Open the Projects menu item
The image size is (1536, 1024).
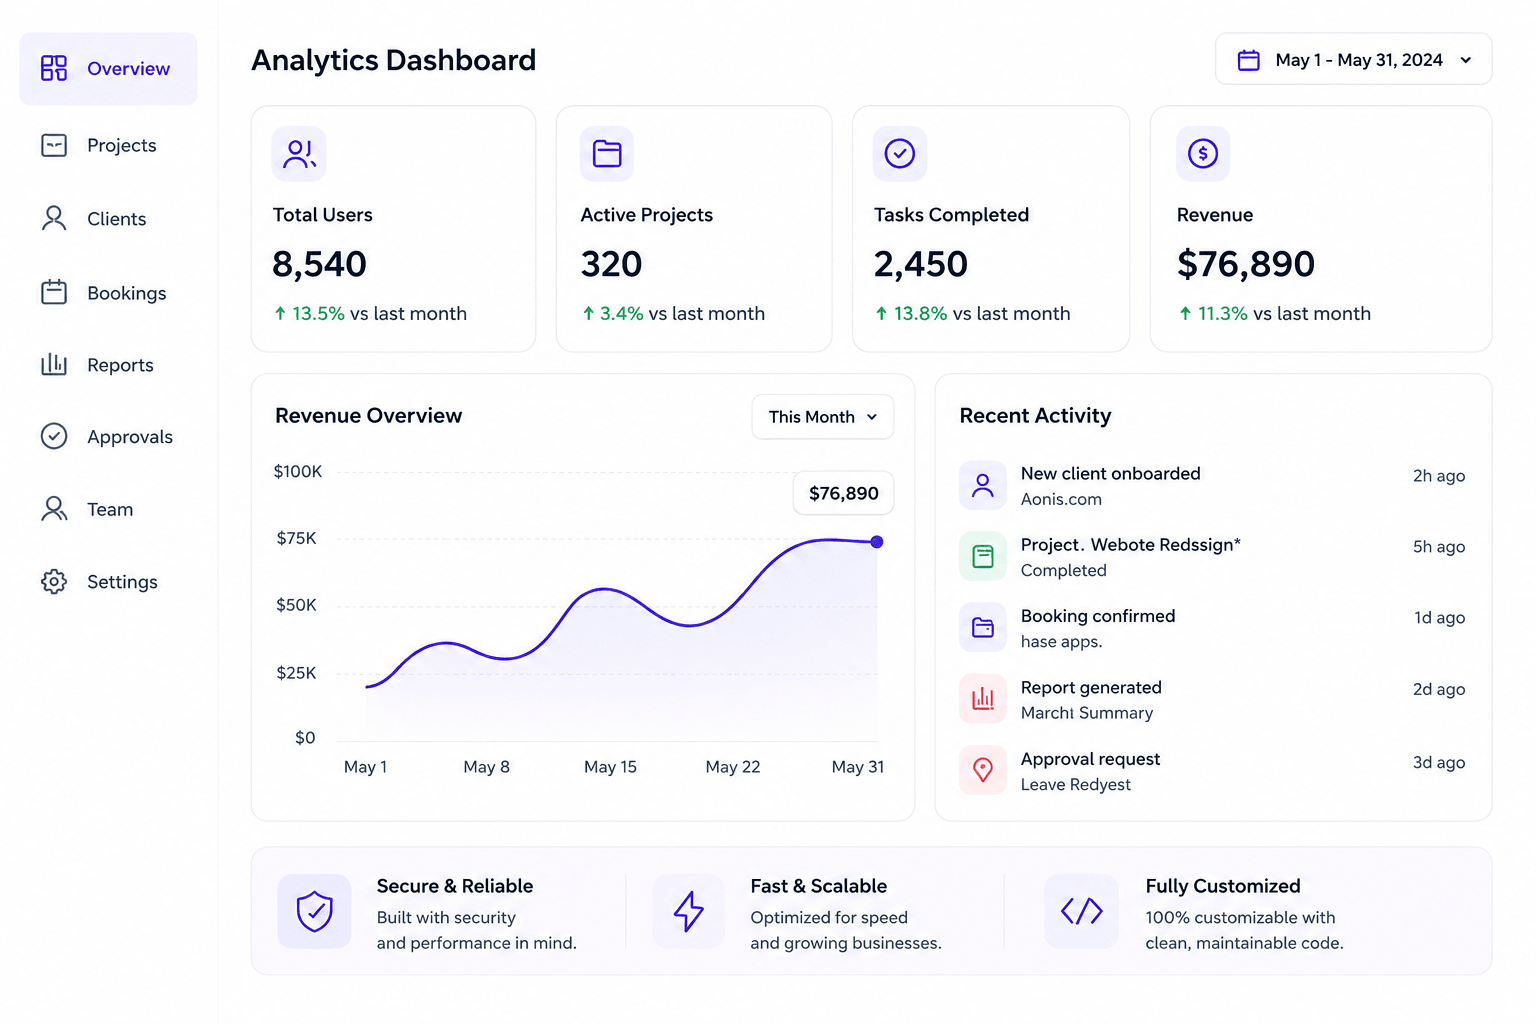(x=121, y=145)
